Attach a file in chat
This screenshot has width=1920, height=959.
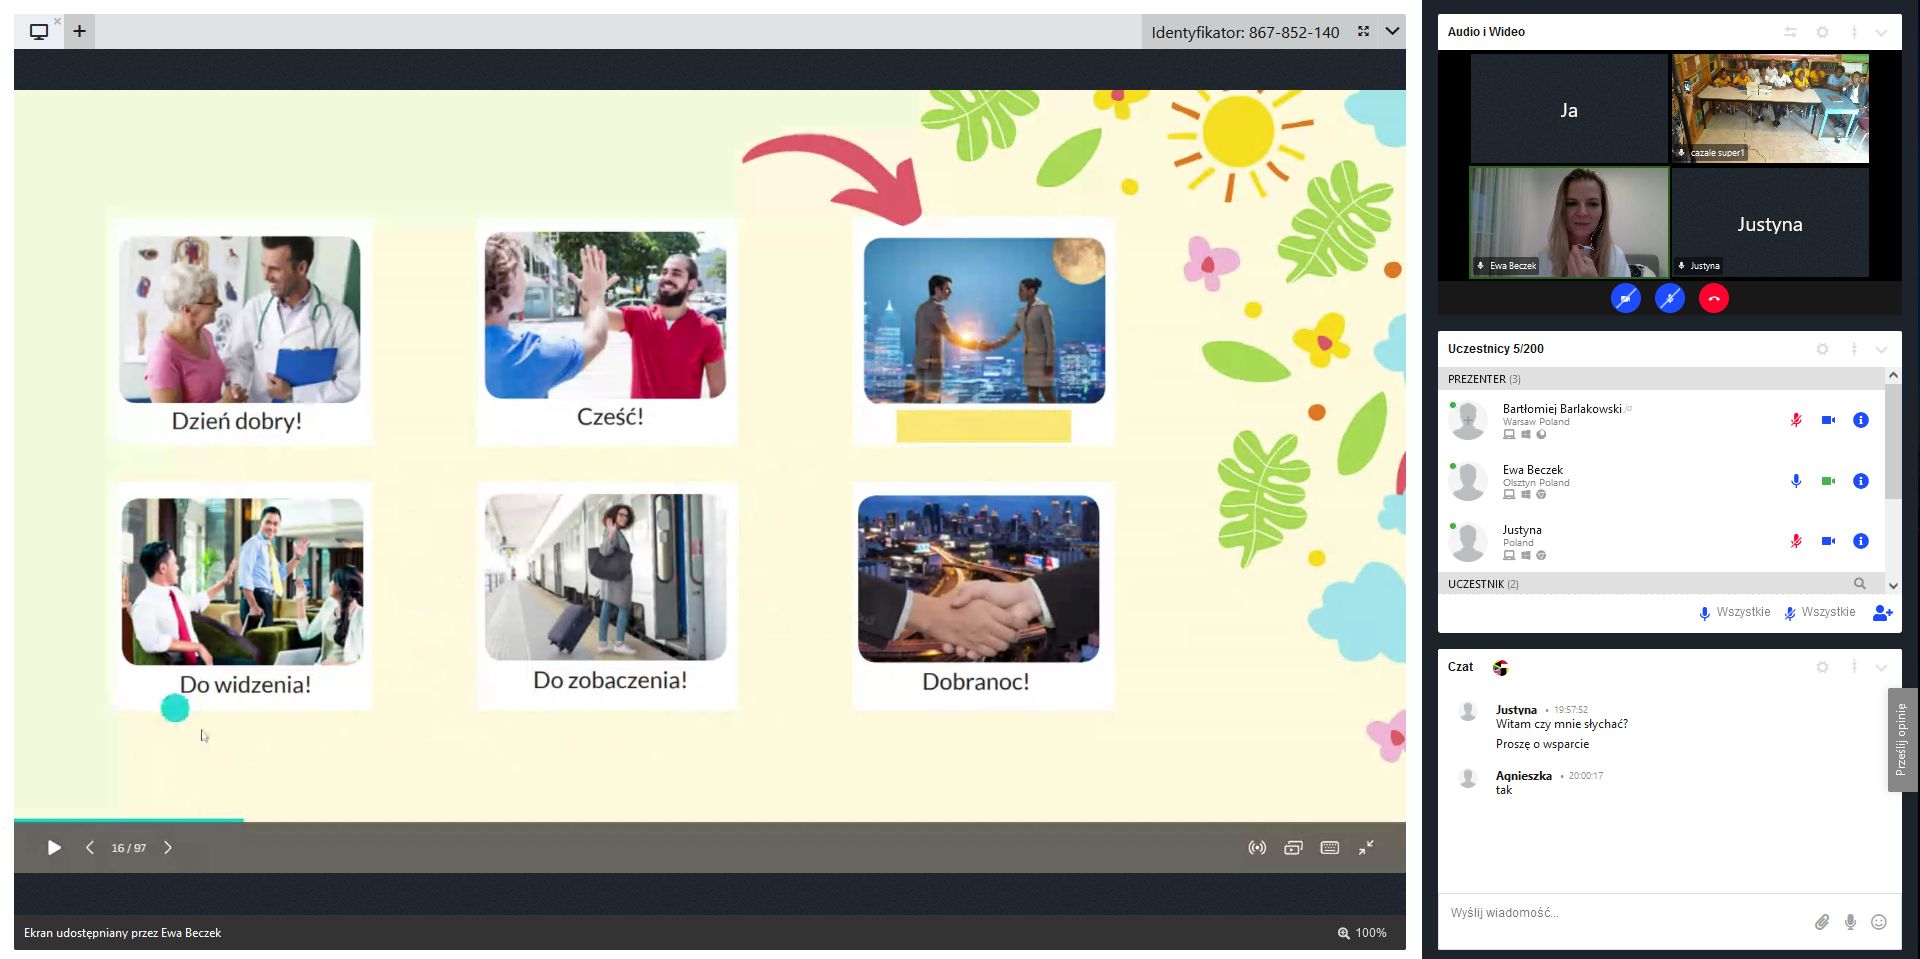pos(1821,922)
